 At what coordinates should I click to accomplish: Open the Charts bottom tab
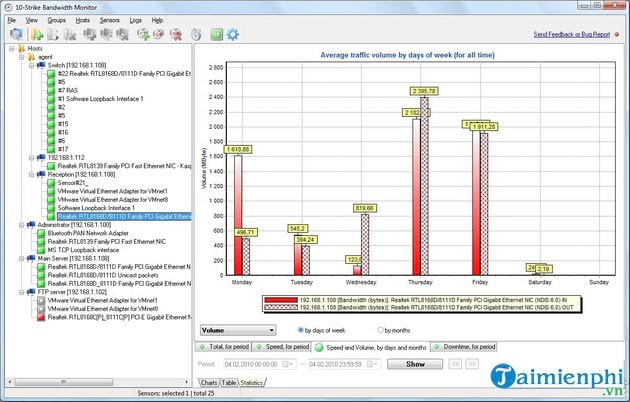tap(209, 383)
